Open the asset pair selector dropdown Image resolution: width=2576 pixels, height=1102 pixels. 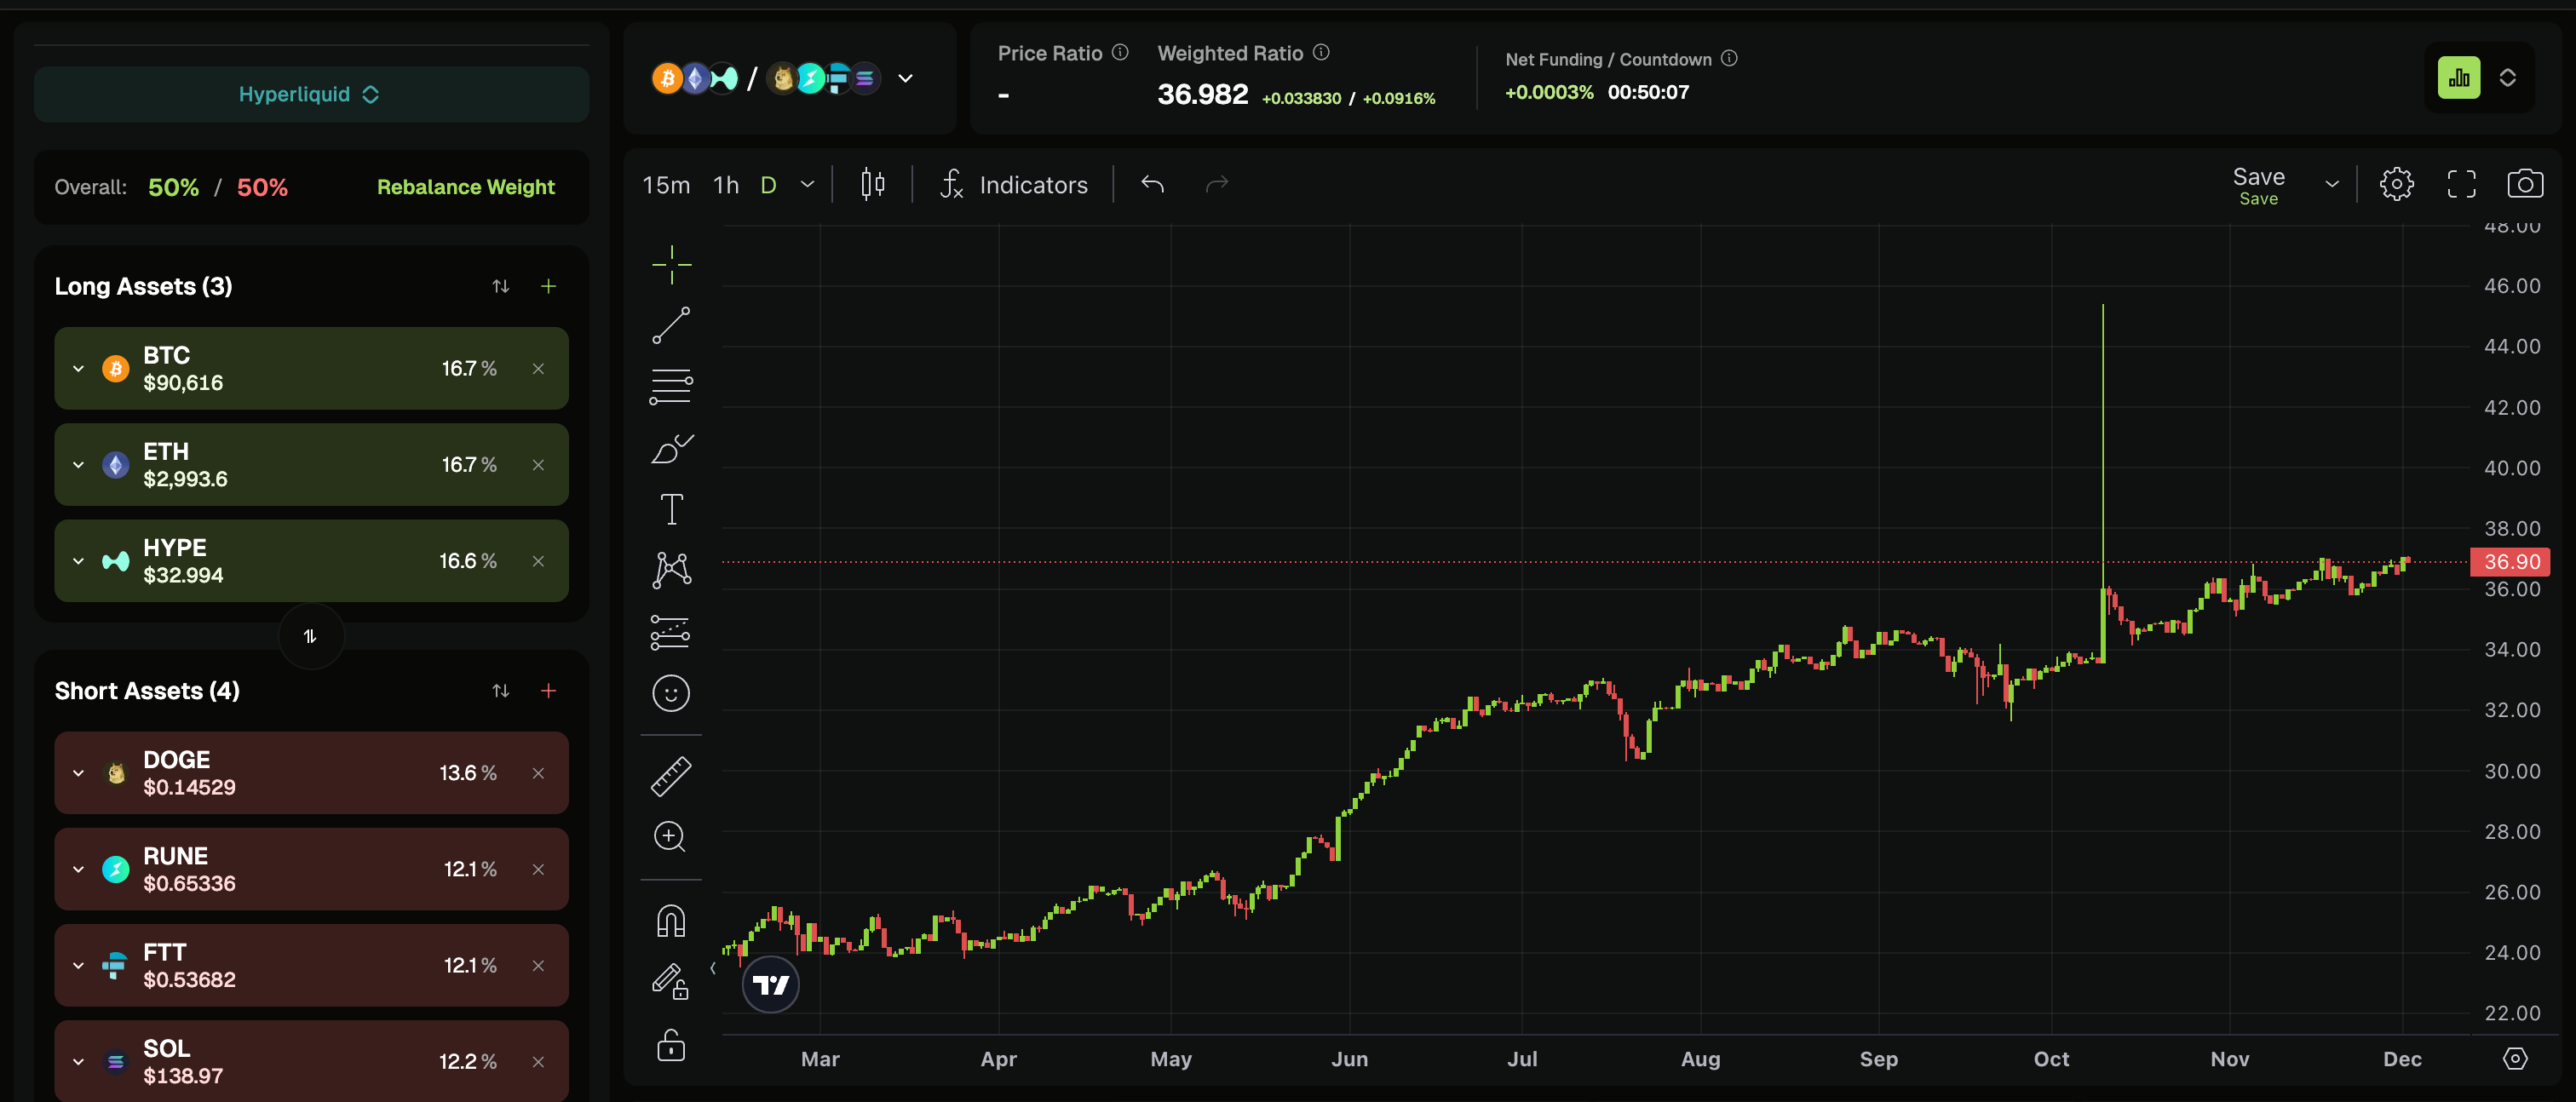click(x=905, y=78)
